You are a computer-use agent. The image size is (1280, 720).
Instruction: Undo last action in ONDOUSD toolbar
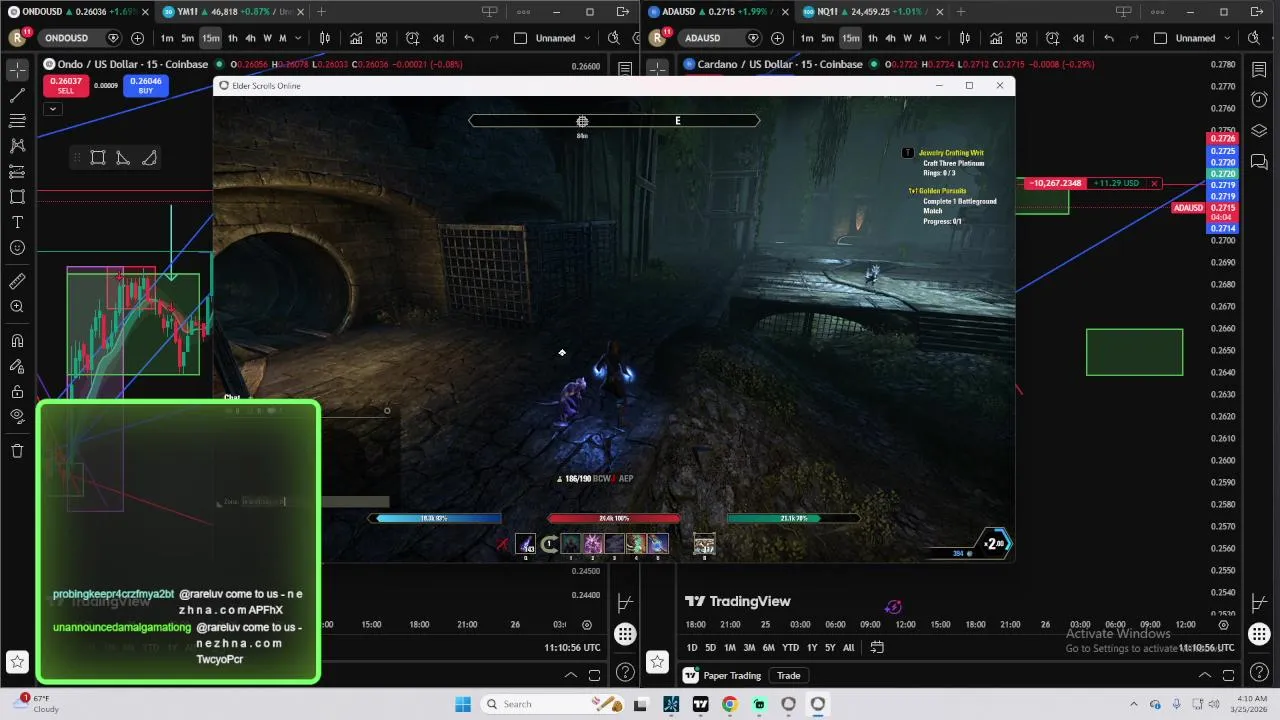click(469, 38)
